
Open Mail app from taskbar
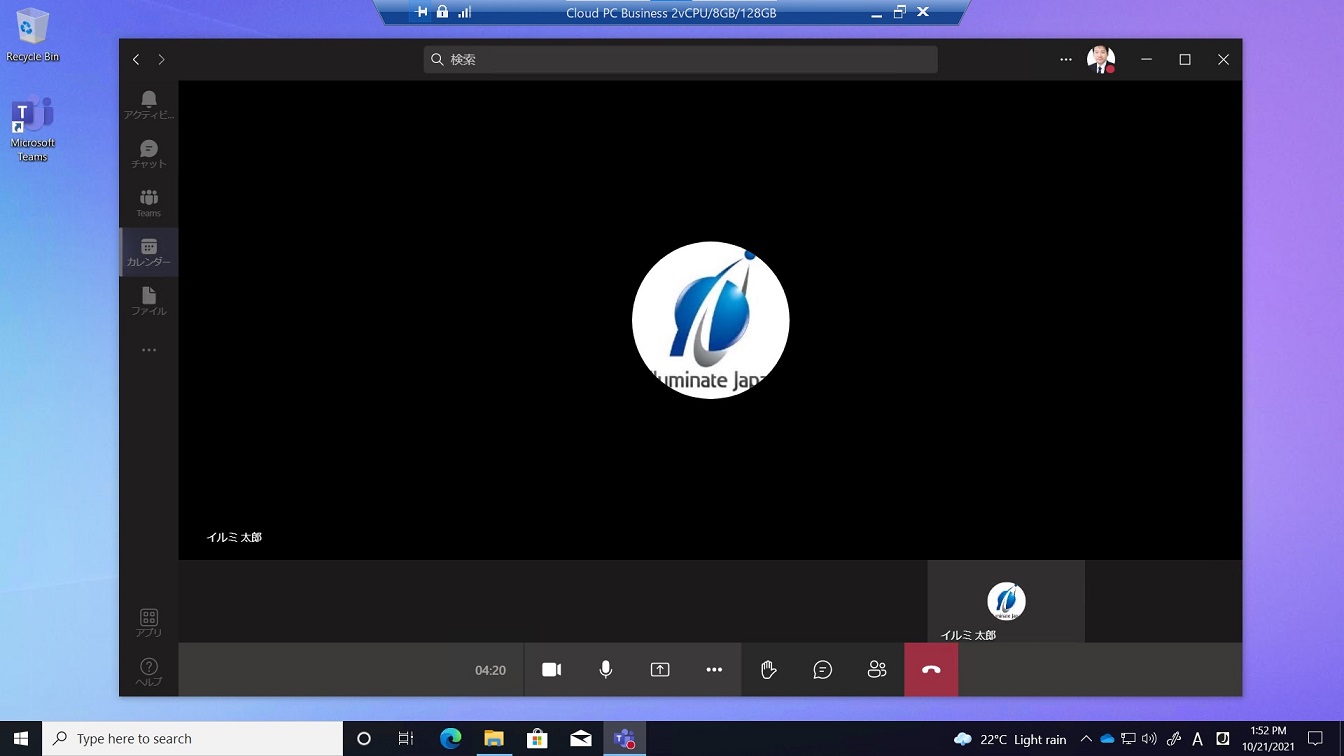point(581,739)
